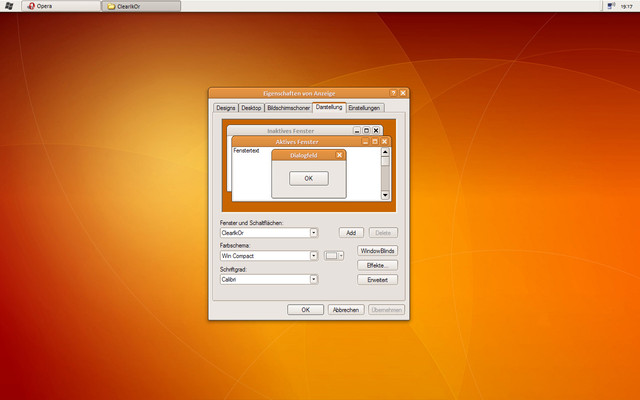Screen dimensions: 640x400
Task: Click the ClearlkOr combo box field
Action: point(269,233)
